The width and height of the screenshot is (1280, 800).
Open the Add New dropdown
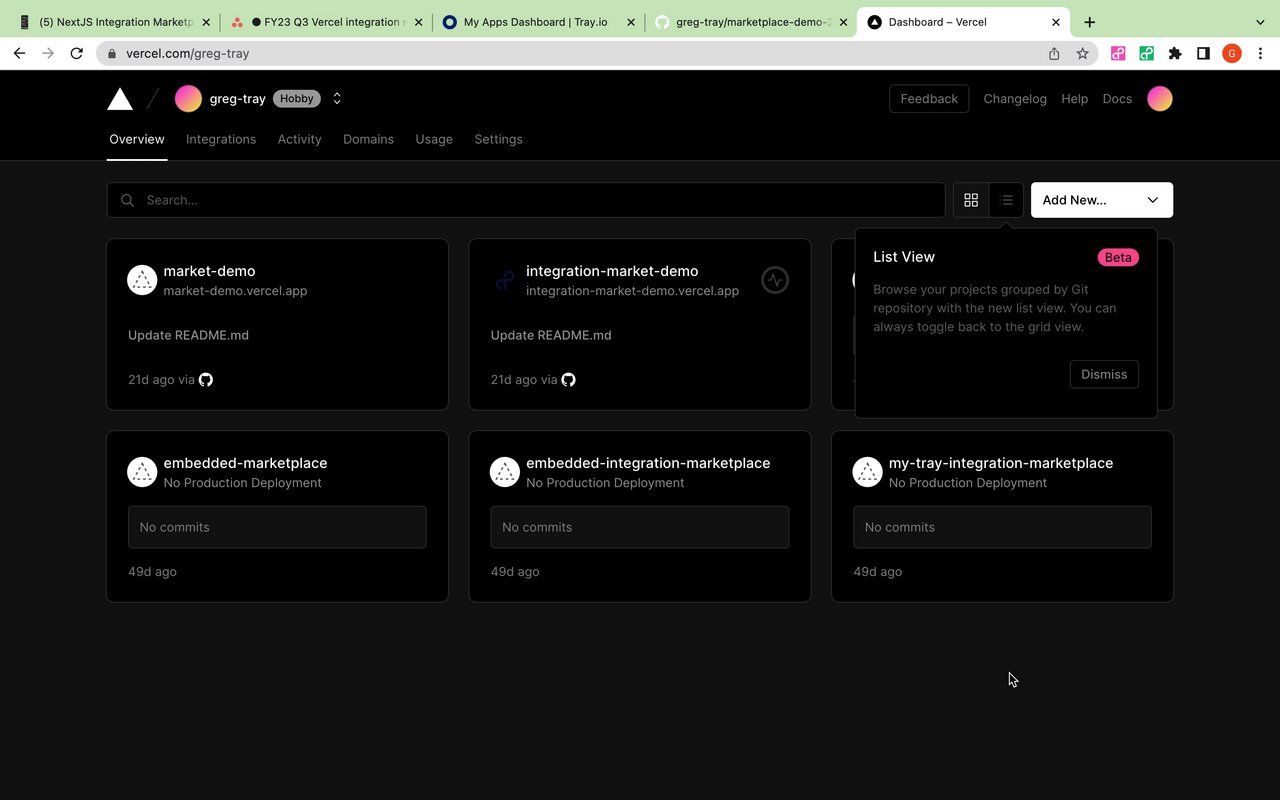[1102, 200]
